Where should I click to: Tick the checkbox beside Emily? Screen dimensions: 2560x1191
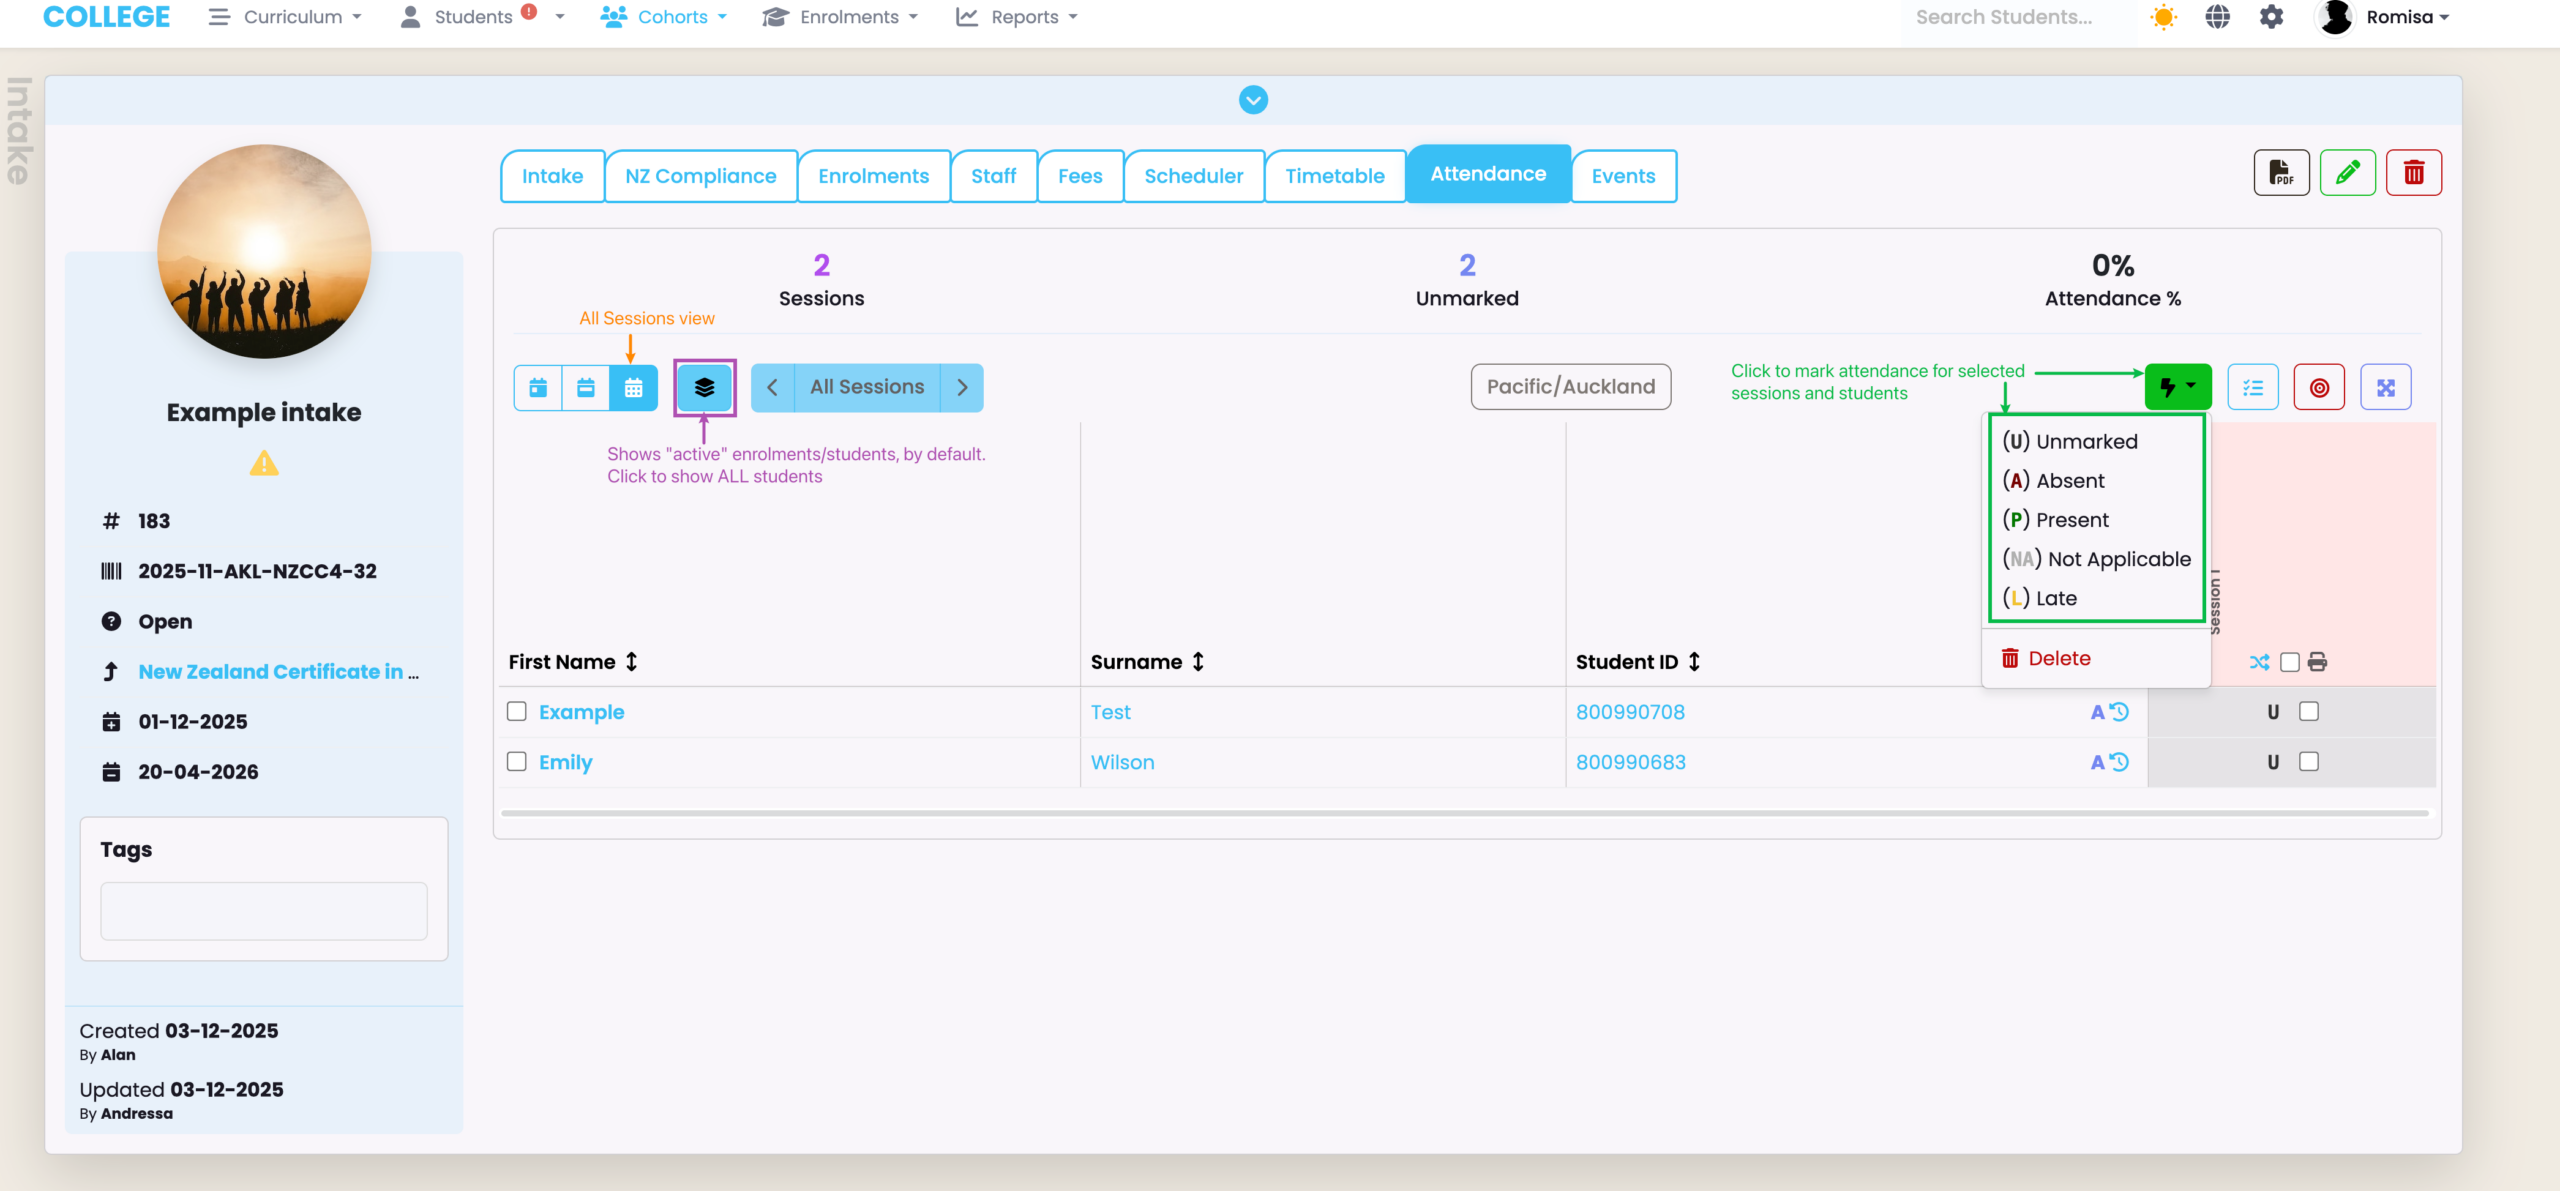pos(516,761)
